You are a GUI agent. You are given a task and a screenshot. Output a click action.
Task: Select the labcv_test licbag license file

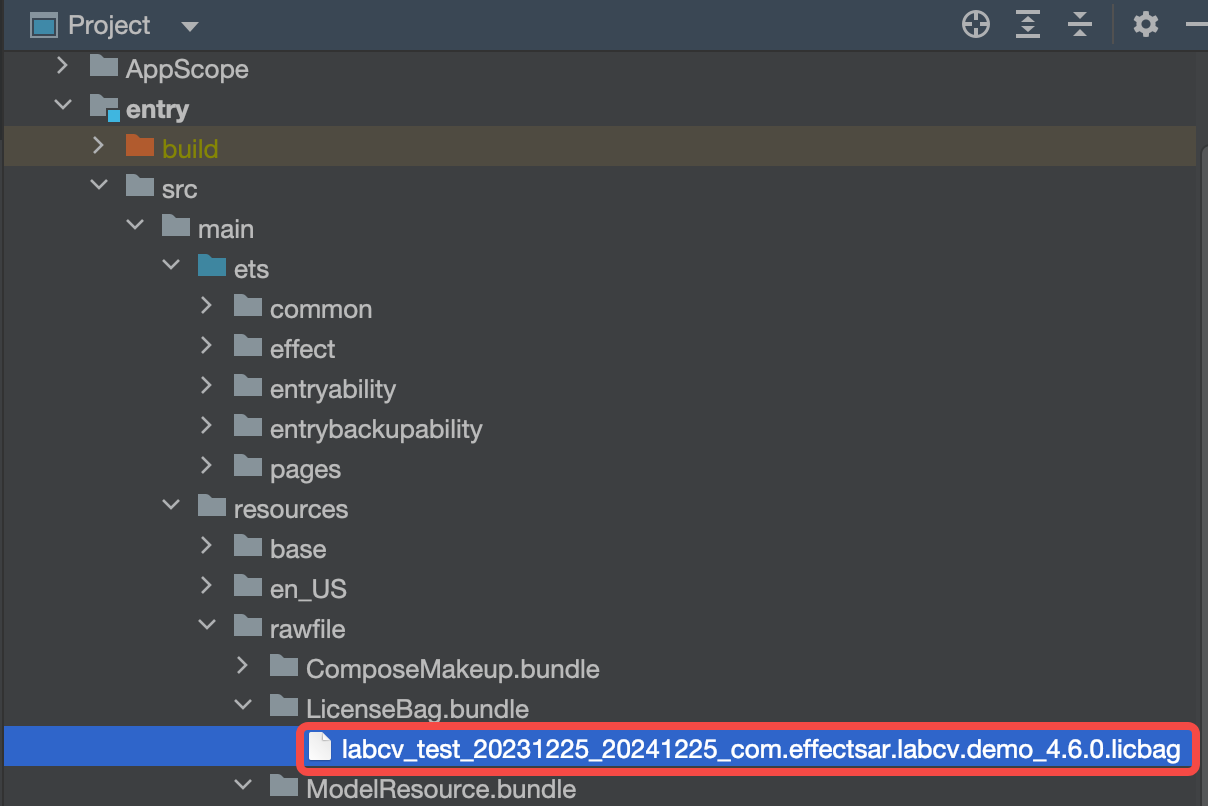point(760,749)
